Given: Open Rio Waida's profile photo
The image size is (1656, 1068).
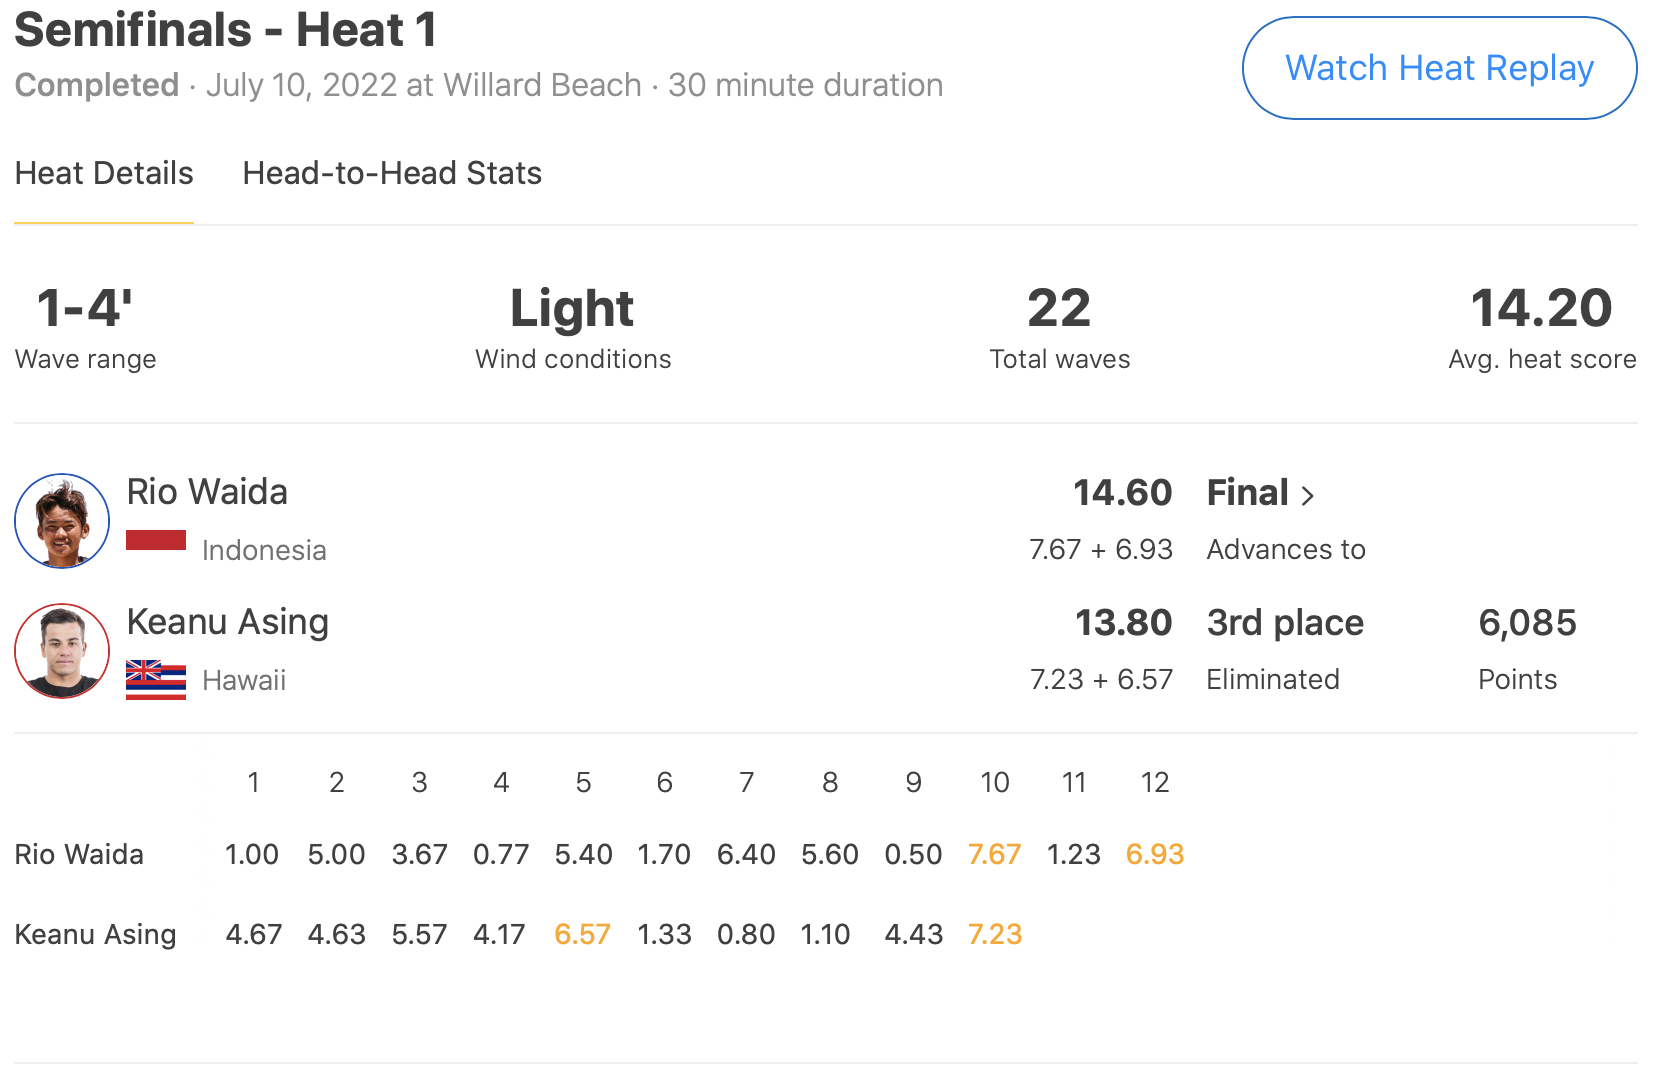Looking at the screenshot, I should pos(62,521).
